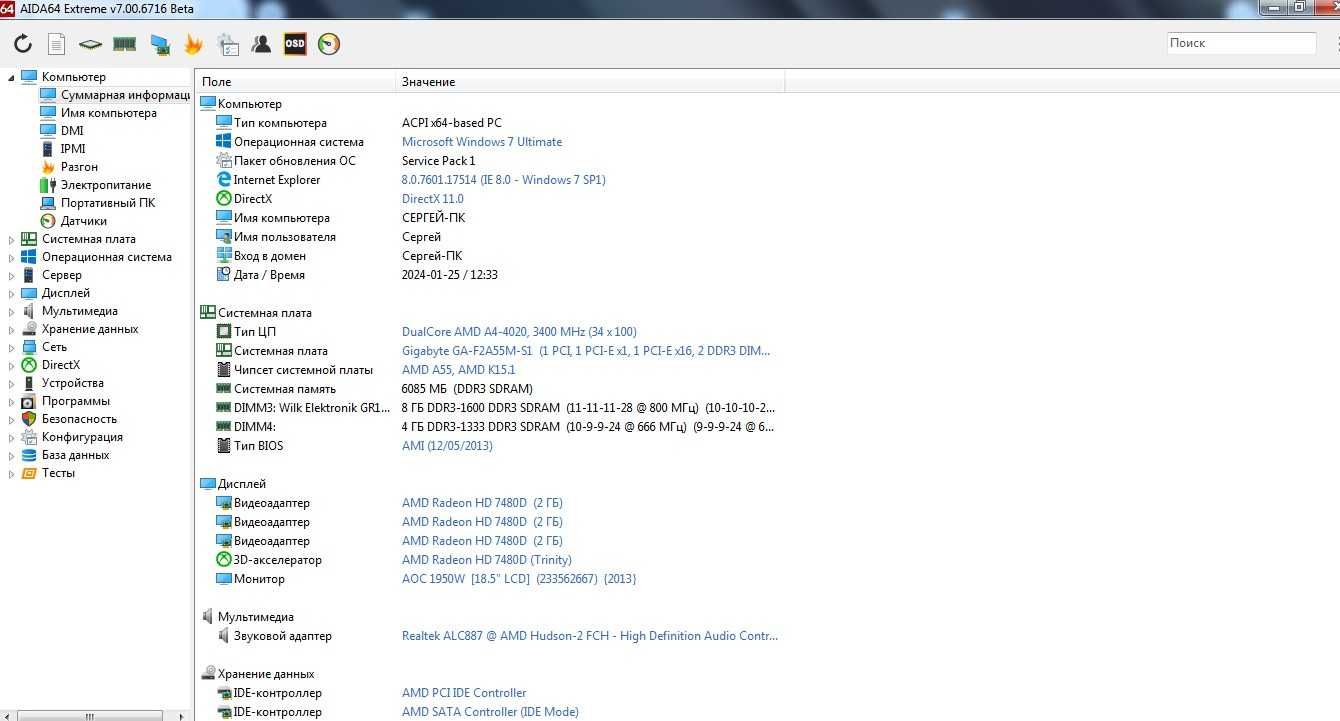Open AMD SATA Controller (IDE Mode) link
This screenshot has height=721, width=1340.
coord(490,712)
